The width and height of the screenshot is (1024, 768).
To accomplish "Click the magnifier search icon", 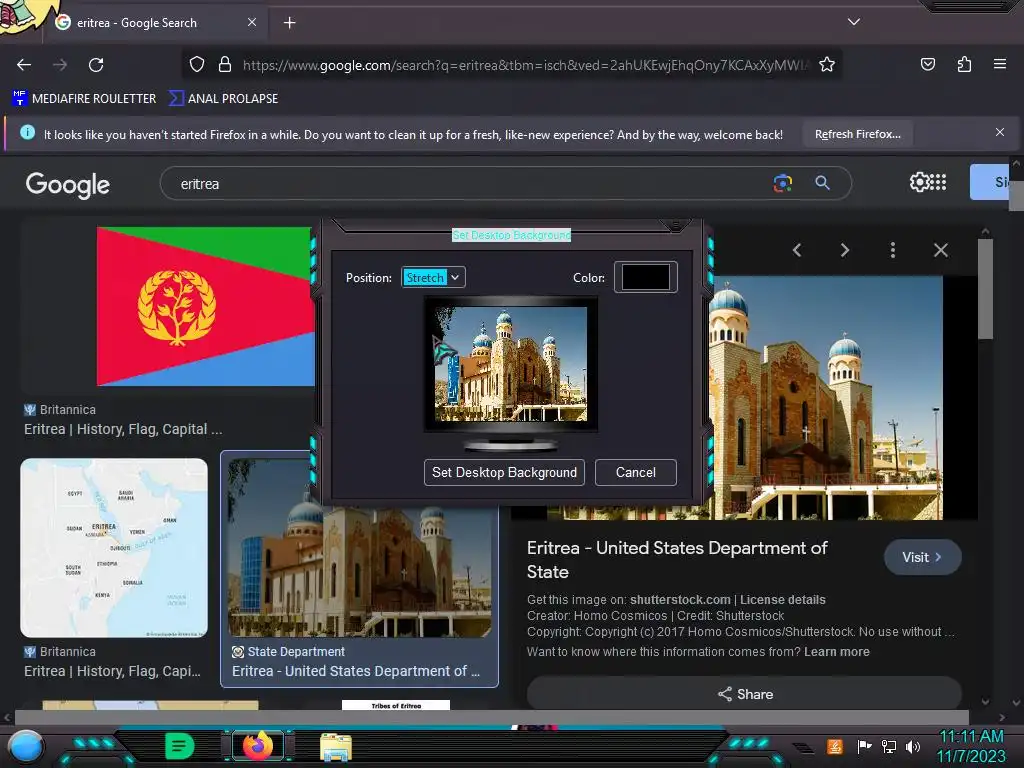I will [x=823, y=183].
